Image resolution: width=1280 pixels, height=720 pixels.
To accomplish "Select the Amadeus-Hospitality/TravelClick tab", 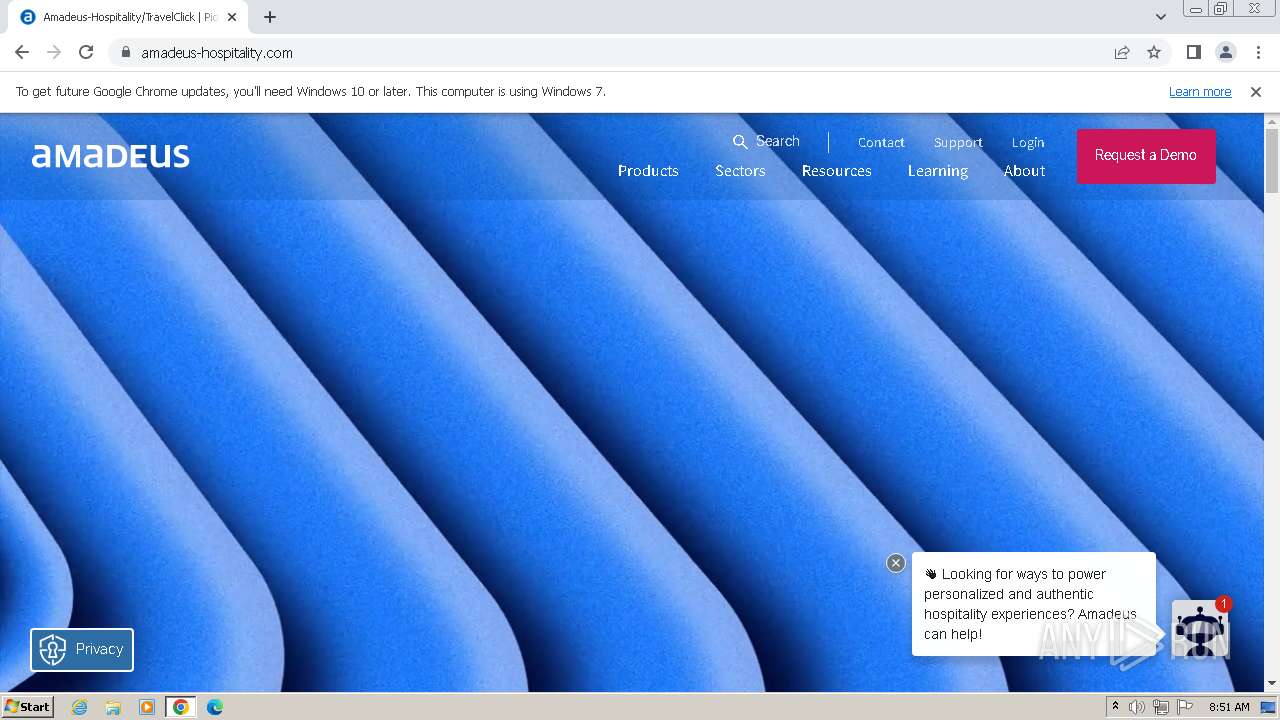I will pyautogui.click(x=129, y=17).
